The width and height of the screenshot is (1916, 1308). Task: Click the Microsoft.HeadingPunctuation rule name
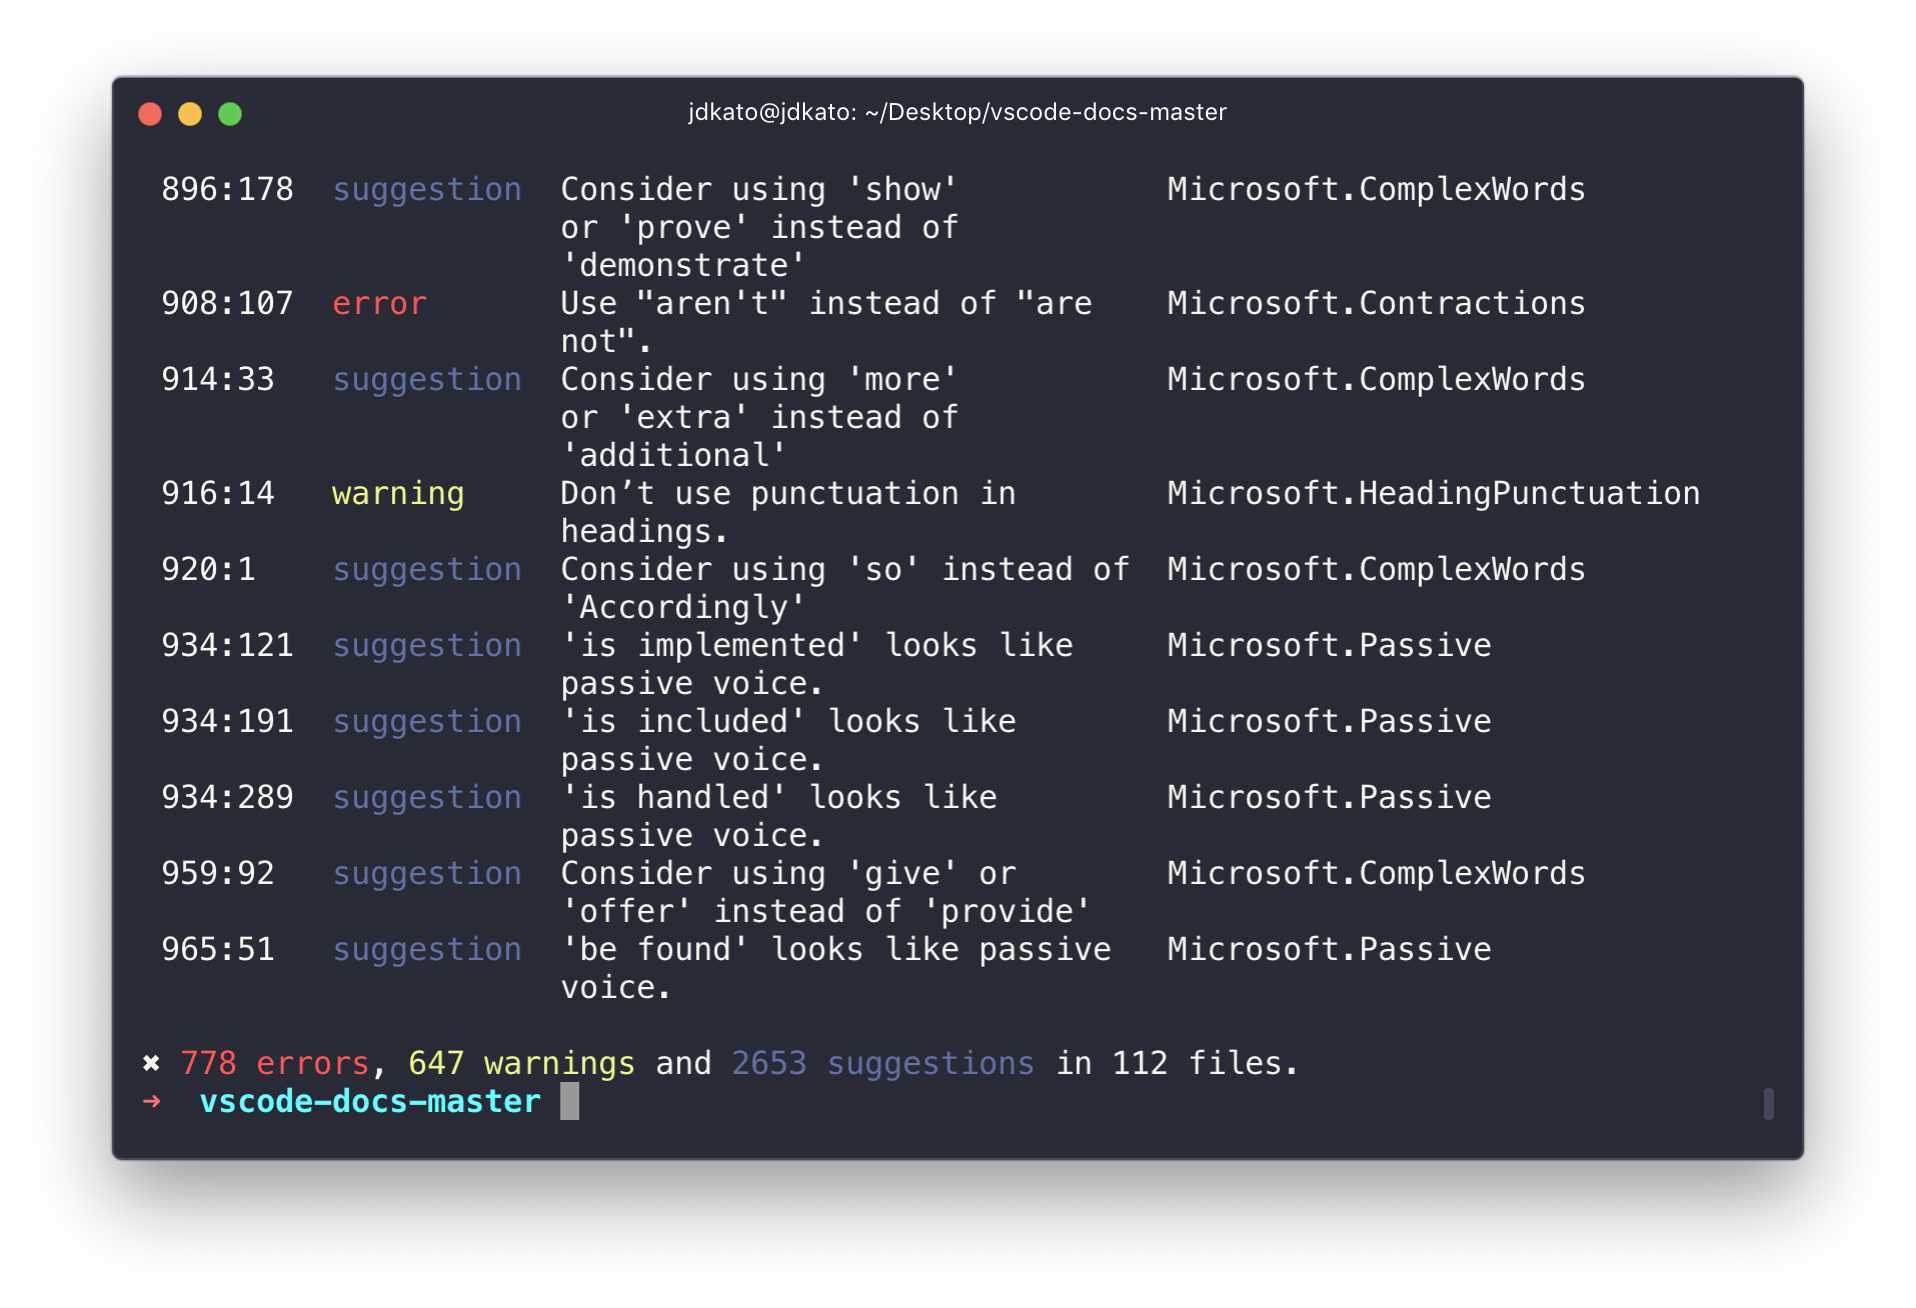click(x=1432, y=493)
